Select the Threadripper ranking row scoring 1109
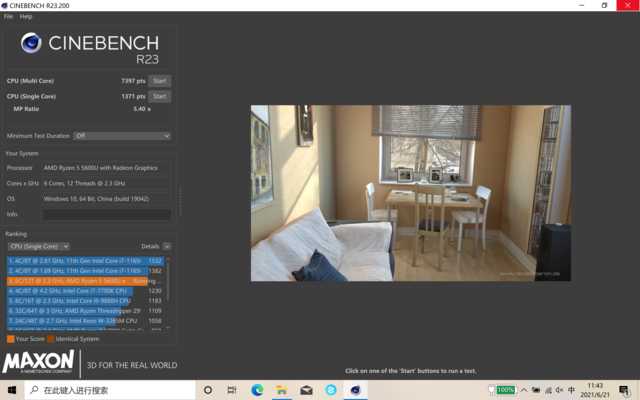 pos(86,311)
